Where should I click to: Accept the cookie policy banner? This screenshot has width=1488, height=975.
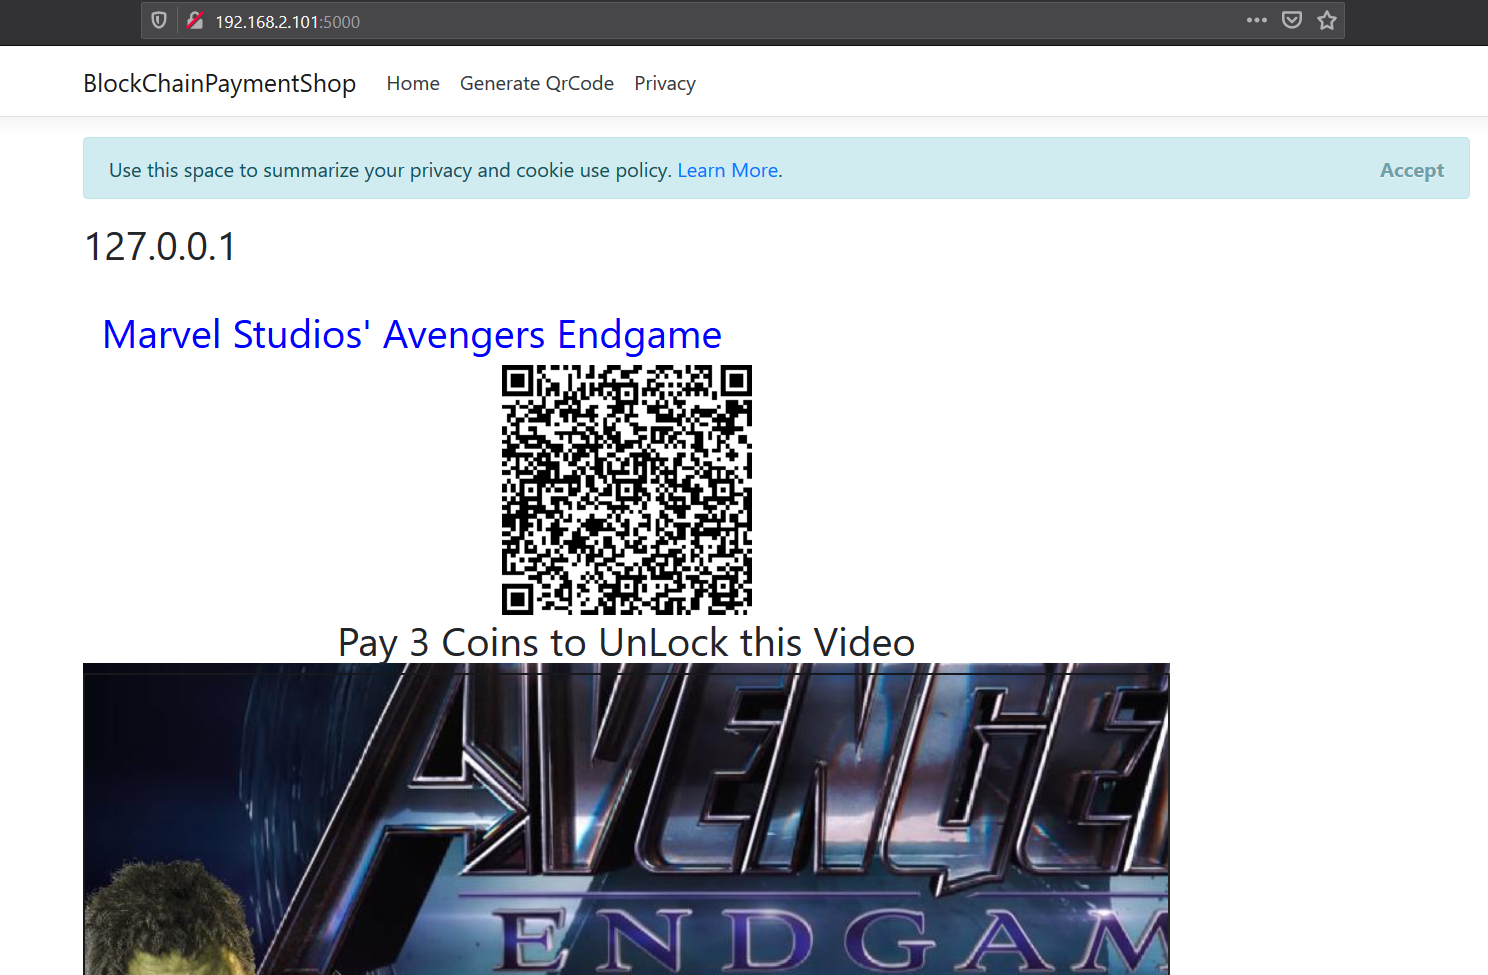tap(1412, 170)
